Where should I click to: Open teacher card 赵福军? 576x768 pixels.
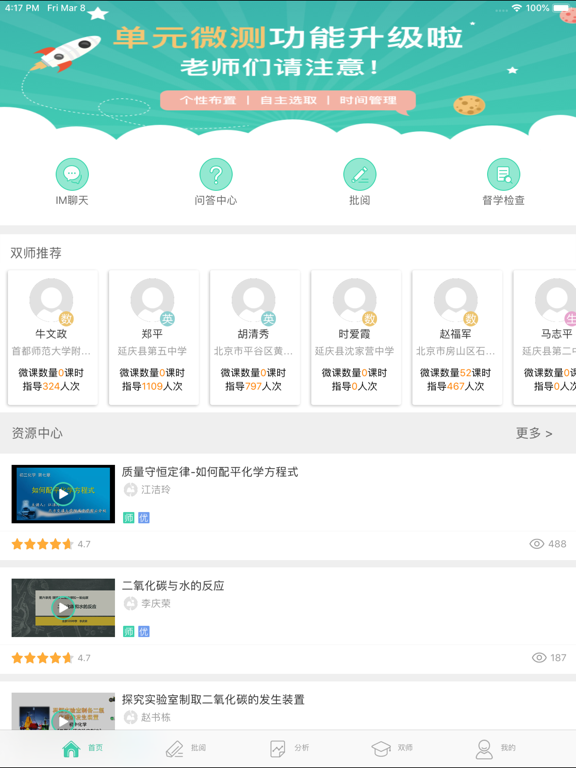pos(457,337)
